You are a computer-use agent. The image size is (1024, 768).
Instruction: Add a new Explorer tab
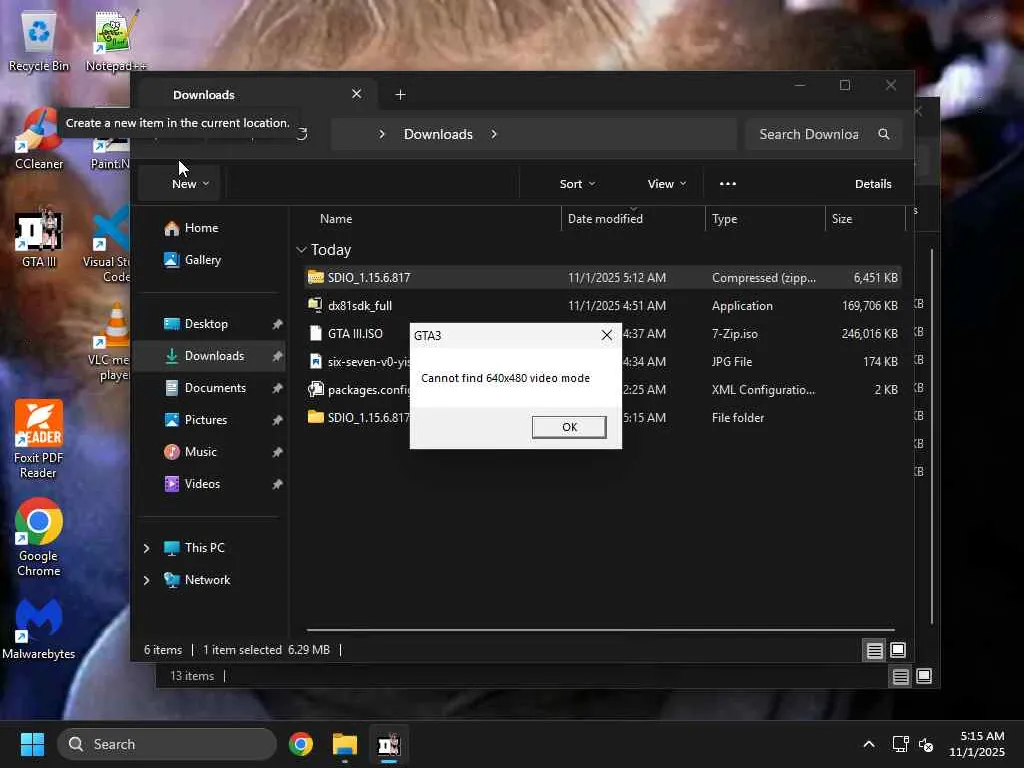click(x=400, y=95)
